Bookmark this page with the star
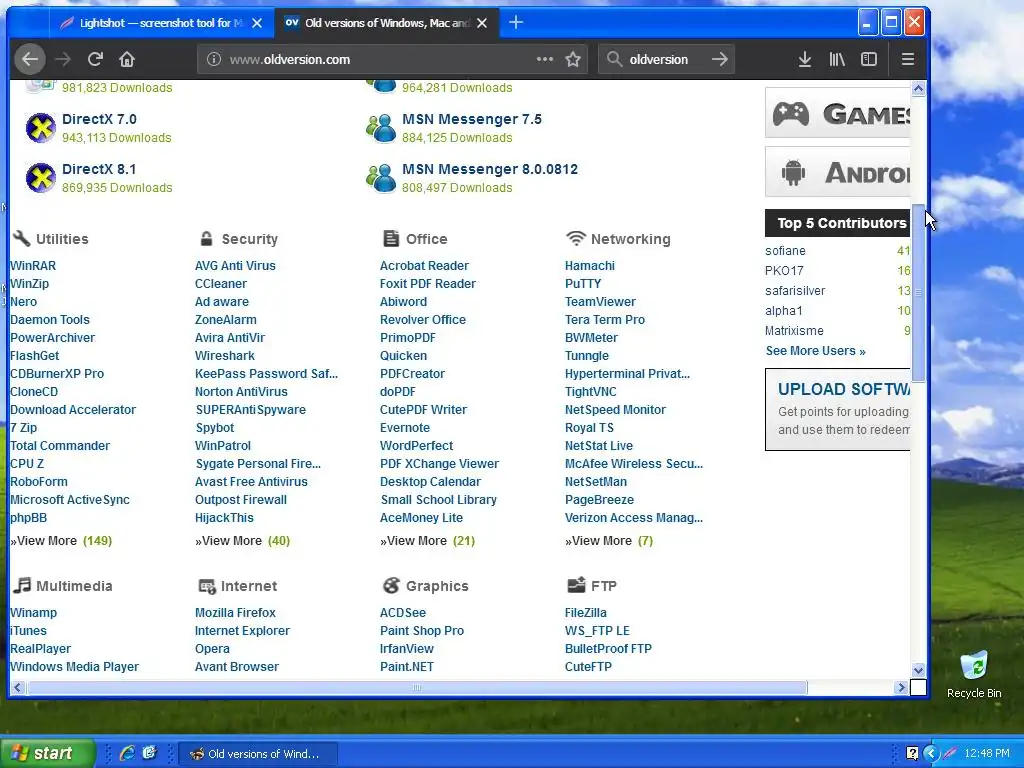Viewport: 1024px width, 768px height. click(x=573, y=59)
